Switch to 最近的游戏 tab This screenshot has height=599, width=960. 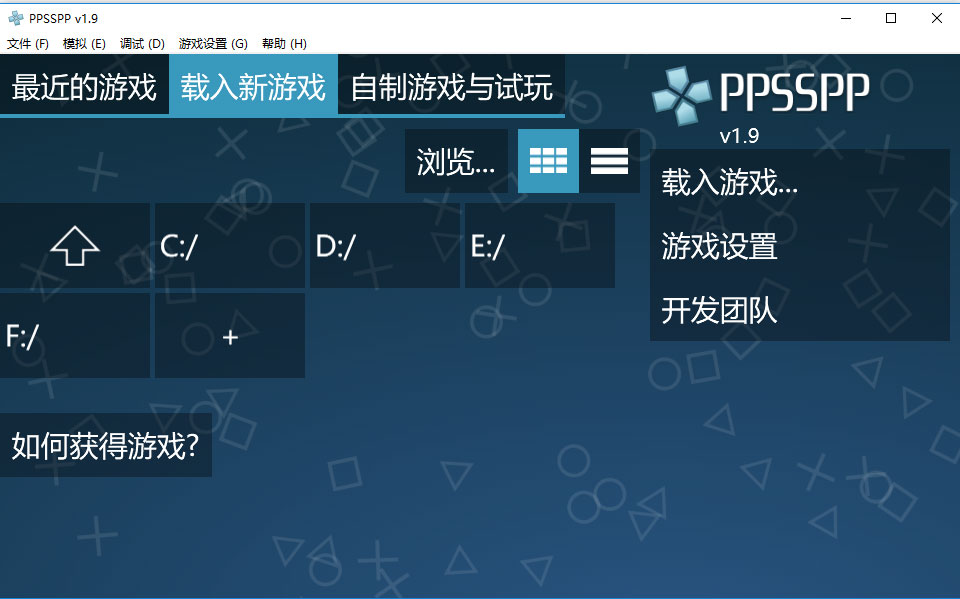[x=84, y=86]
